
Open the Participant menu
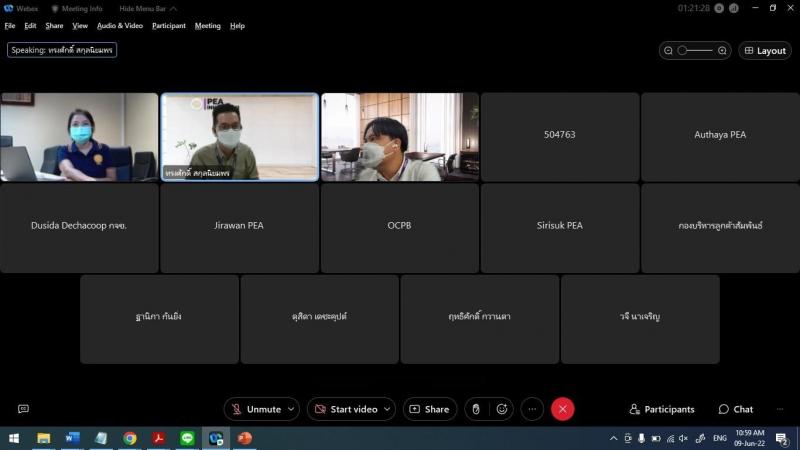click(168, 26)
